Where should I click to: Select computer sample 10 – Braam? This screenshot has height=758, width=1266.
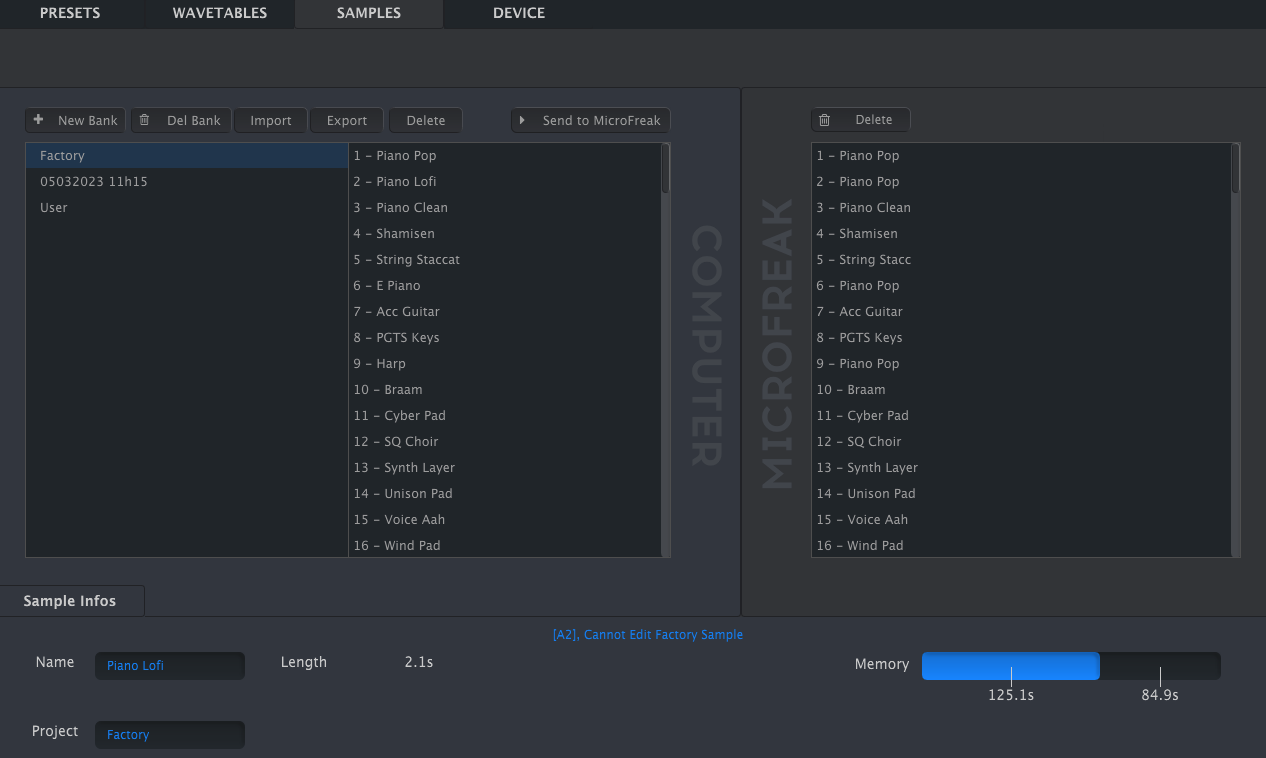click(x=504, y=389)
